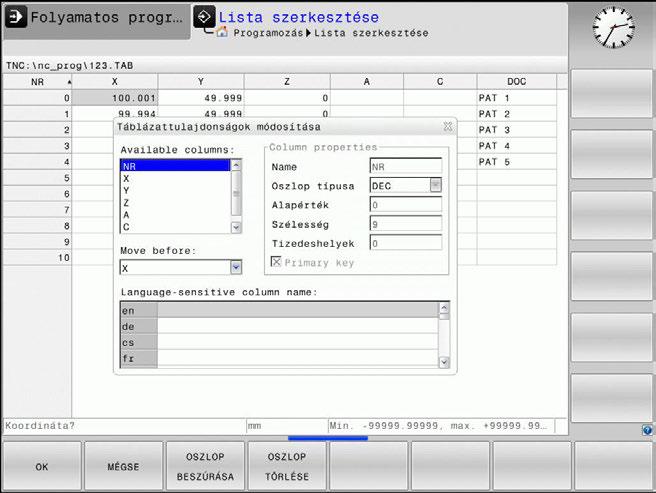Image resolution: width=656 pixels, height=493 pixels.
Task: Select Z in Available columns
Action: [x=175, y=203]
